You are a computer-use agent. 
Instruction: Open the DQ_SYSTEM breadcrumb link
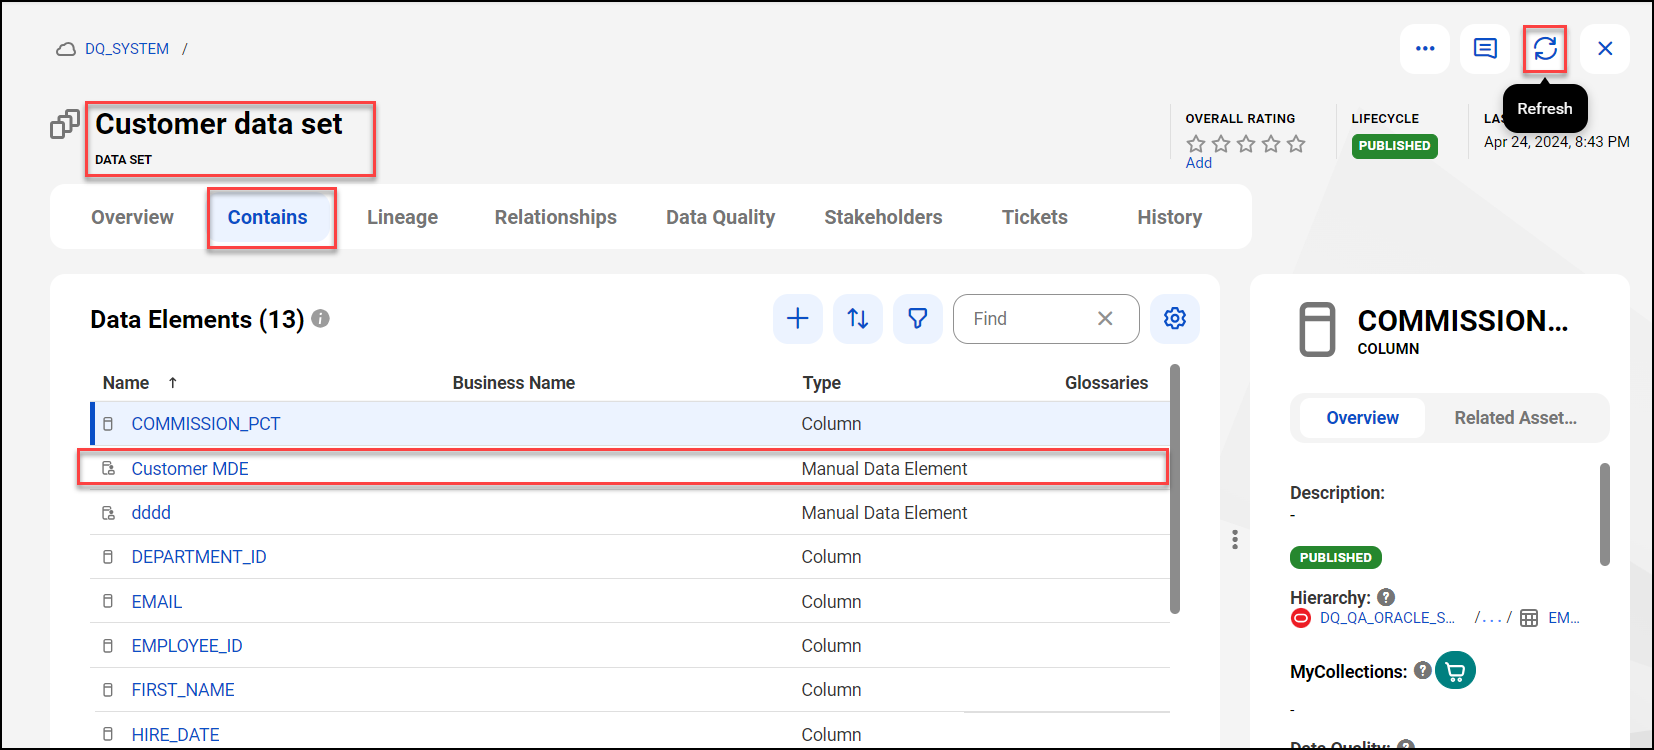click(127, 49)
